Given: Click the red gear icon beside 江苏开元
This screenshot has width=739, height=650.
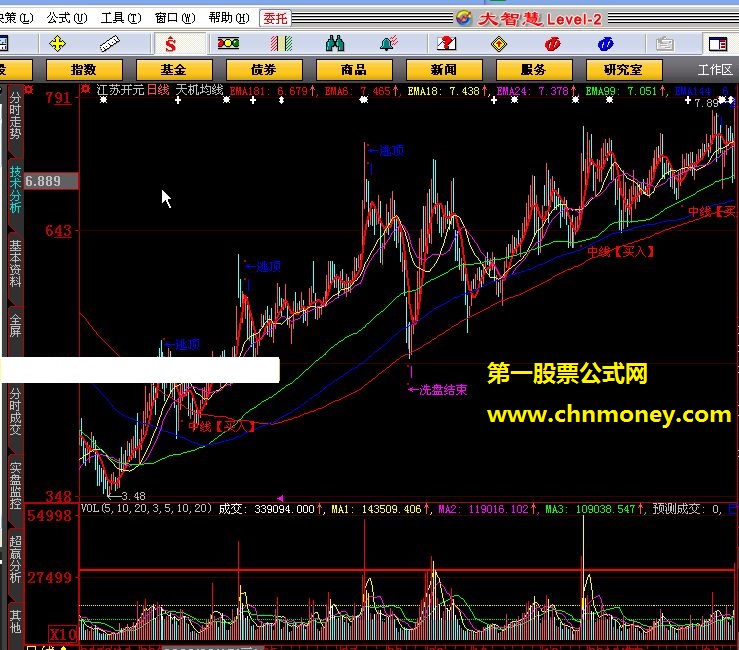Looking at the screenshot, I should pyautogui.click(x=85, y=90).
